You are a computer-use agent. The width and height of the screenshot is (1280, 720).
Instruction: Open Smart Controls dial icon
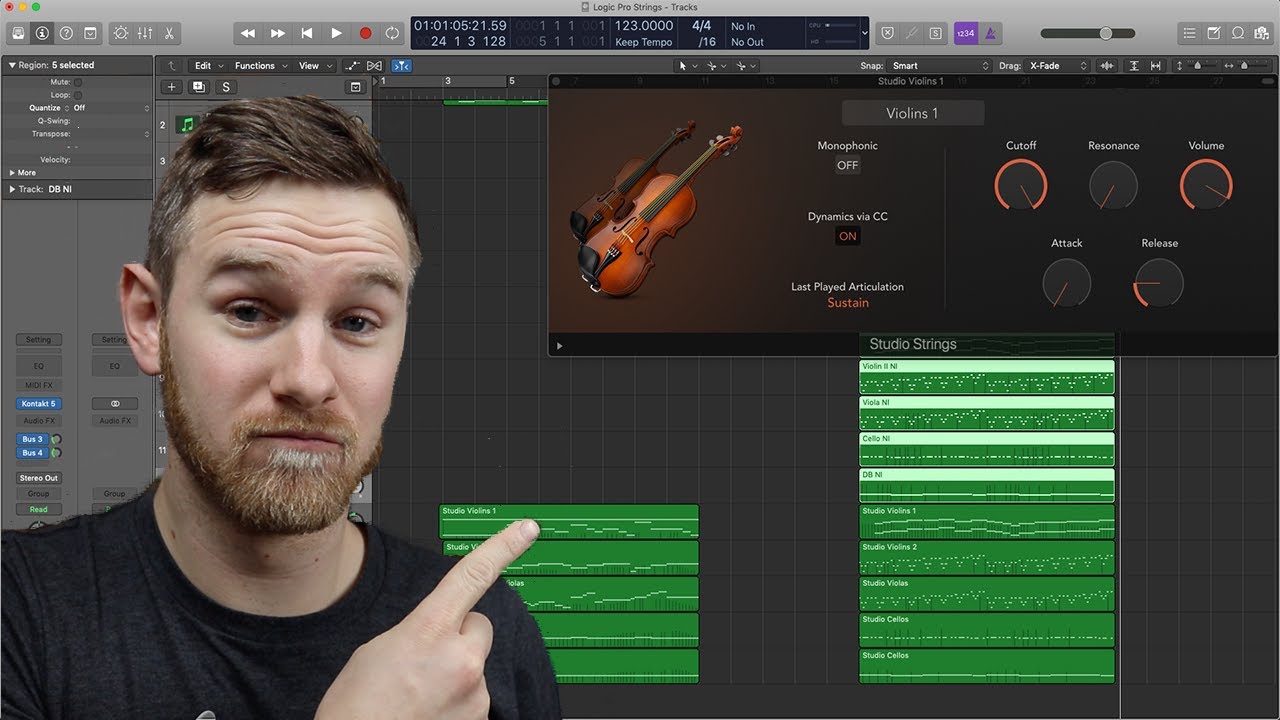(121, 33)
